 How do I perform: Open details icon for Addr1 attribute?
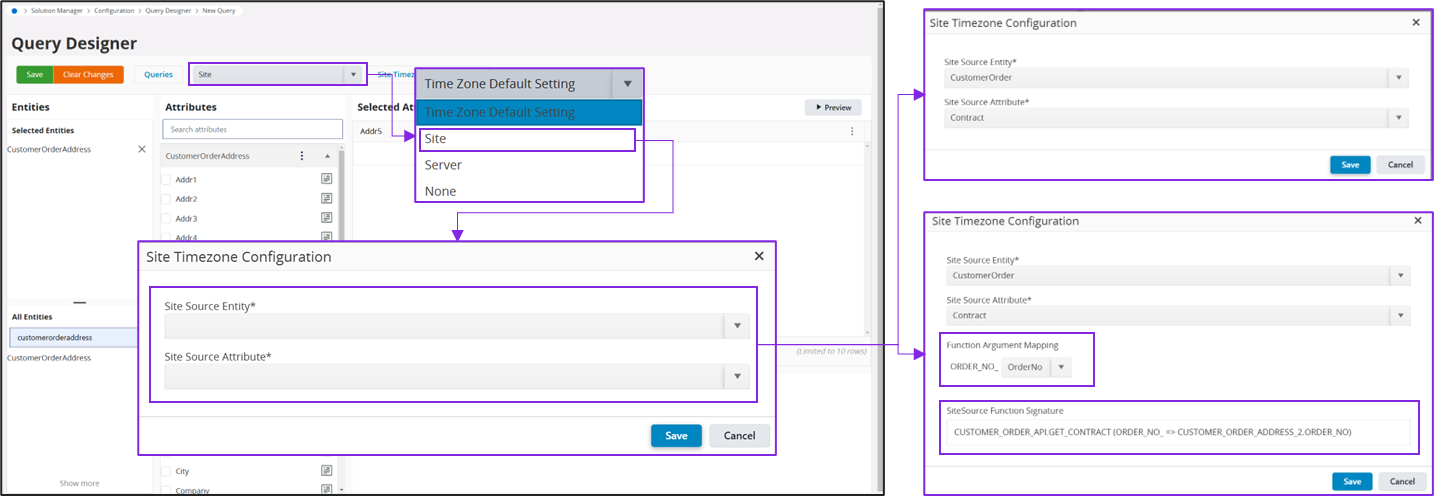(x=326, y=179)
